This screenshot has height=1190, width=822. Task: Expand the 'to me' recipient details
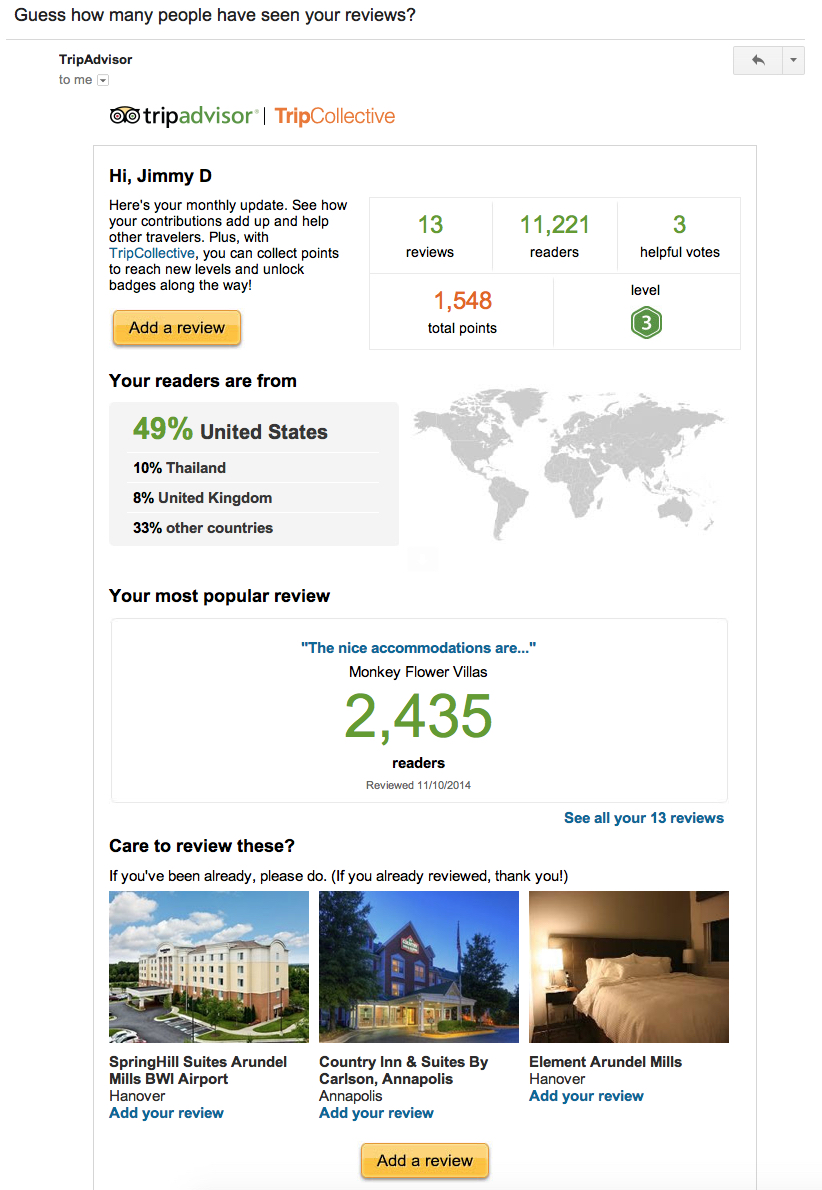point(102,80)
